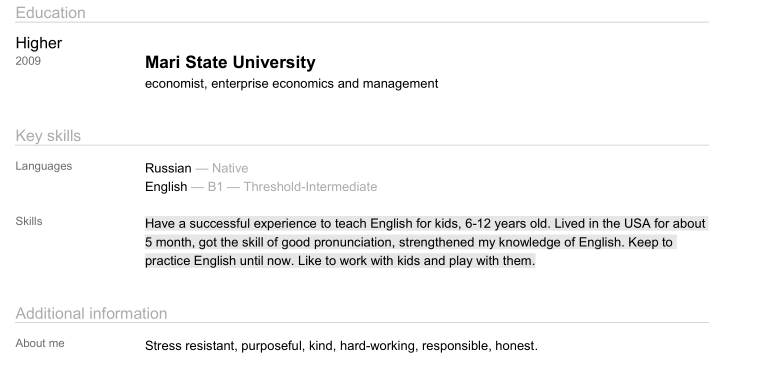Viewport: 759px width, 378px height.
Task: Click the Higher education level label
Action: click(39, 43)
